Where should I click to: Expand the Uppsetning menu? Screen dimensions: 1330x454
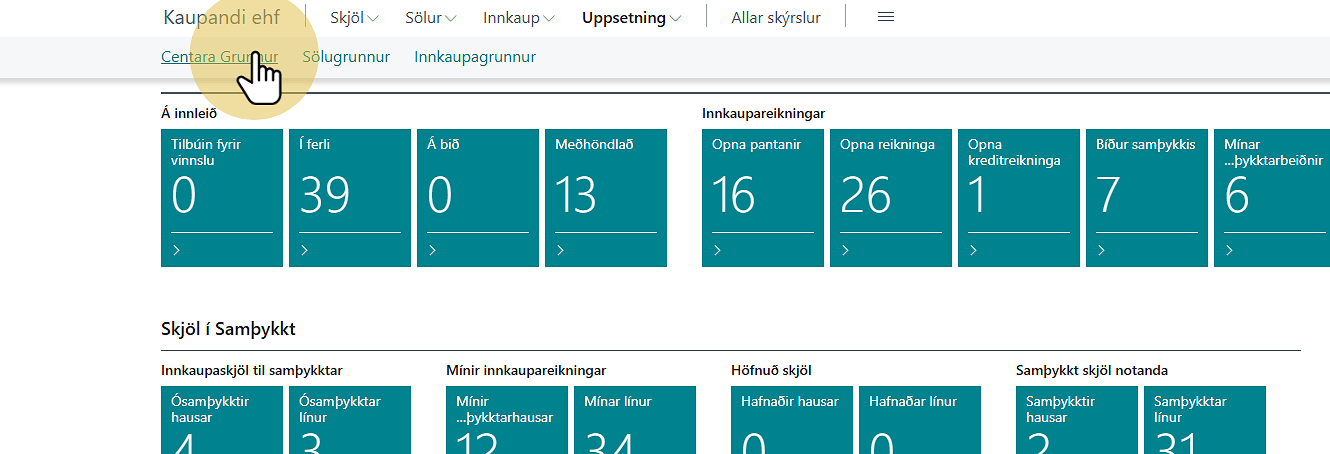pyautogui.click(x=632, y=17)
